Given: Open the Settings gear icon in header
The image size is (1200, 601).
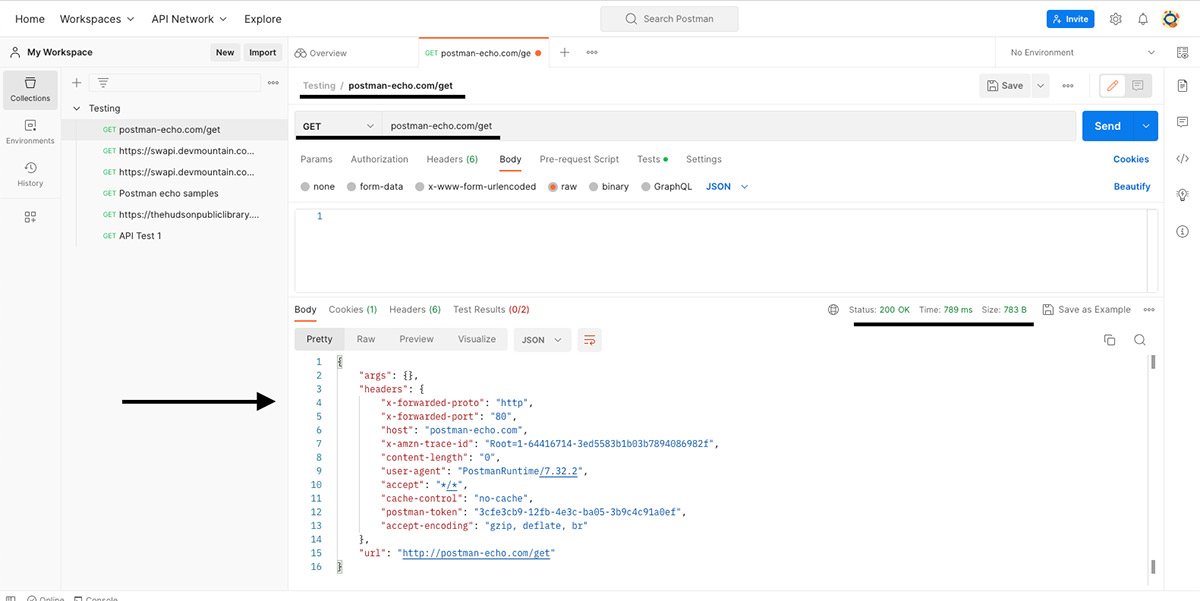Looking at the screenshot, I should [1116, 19].
